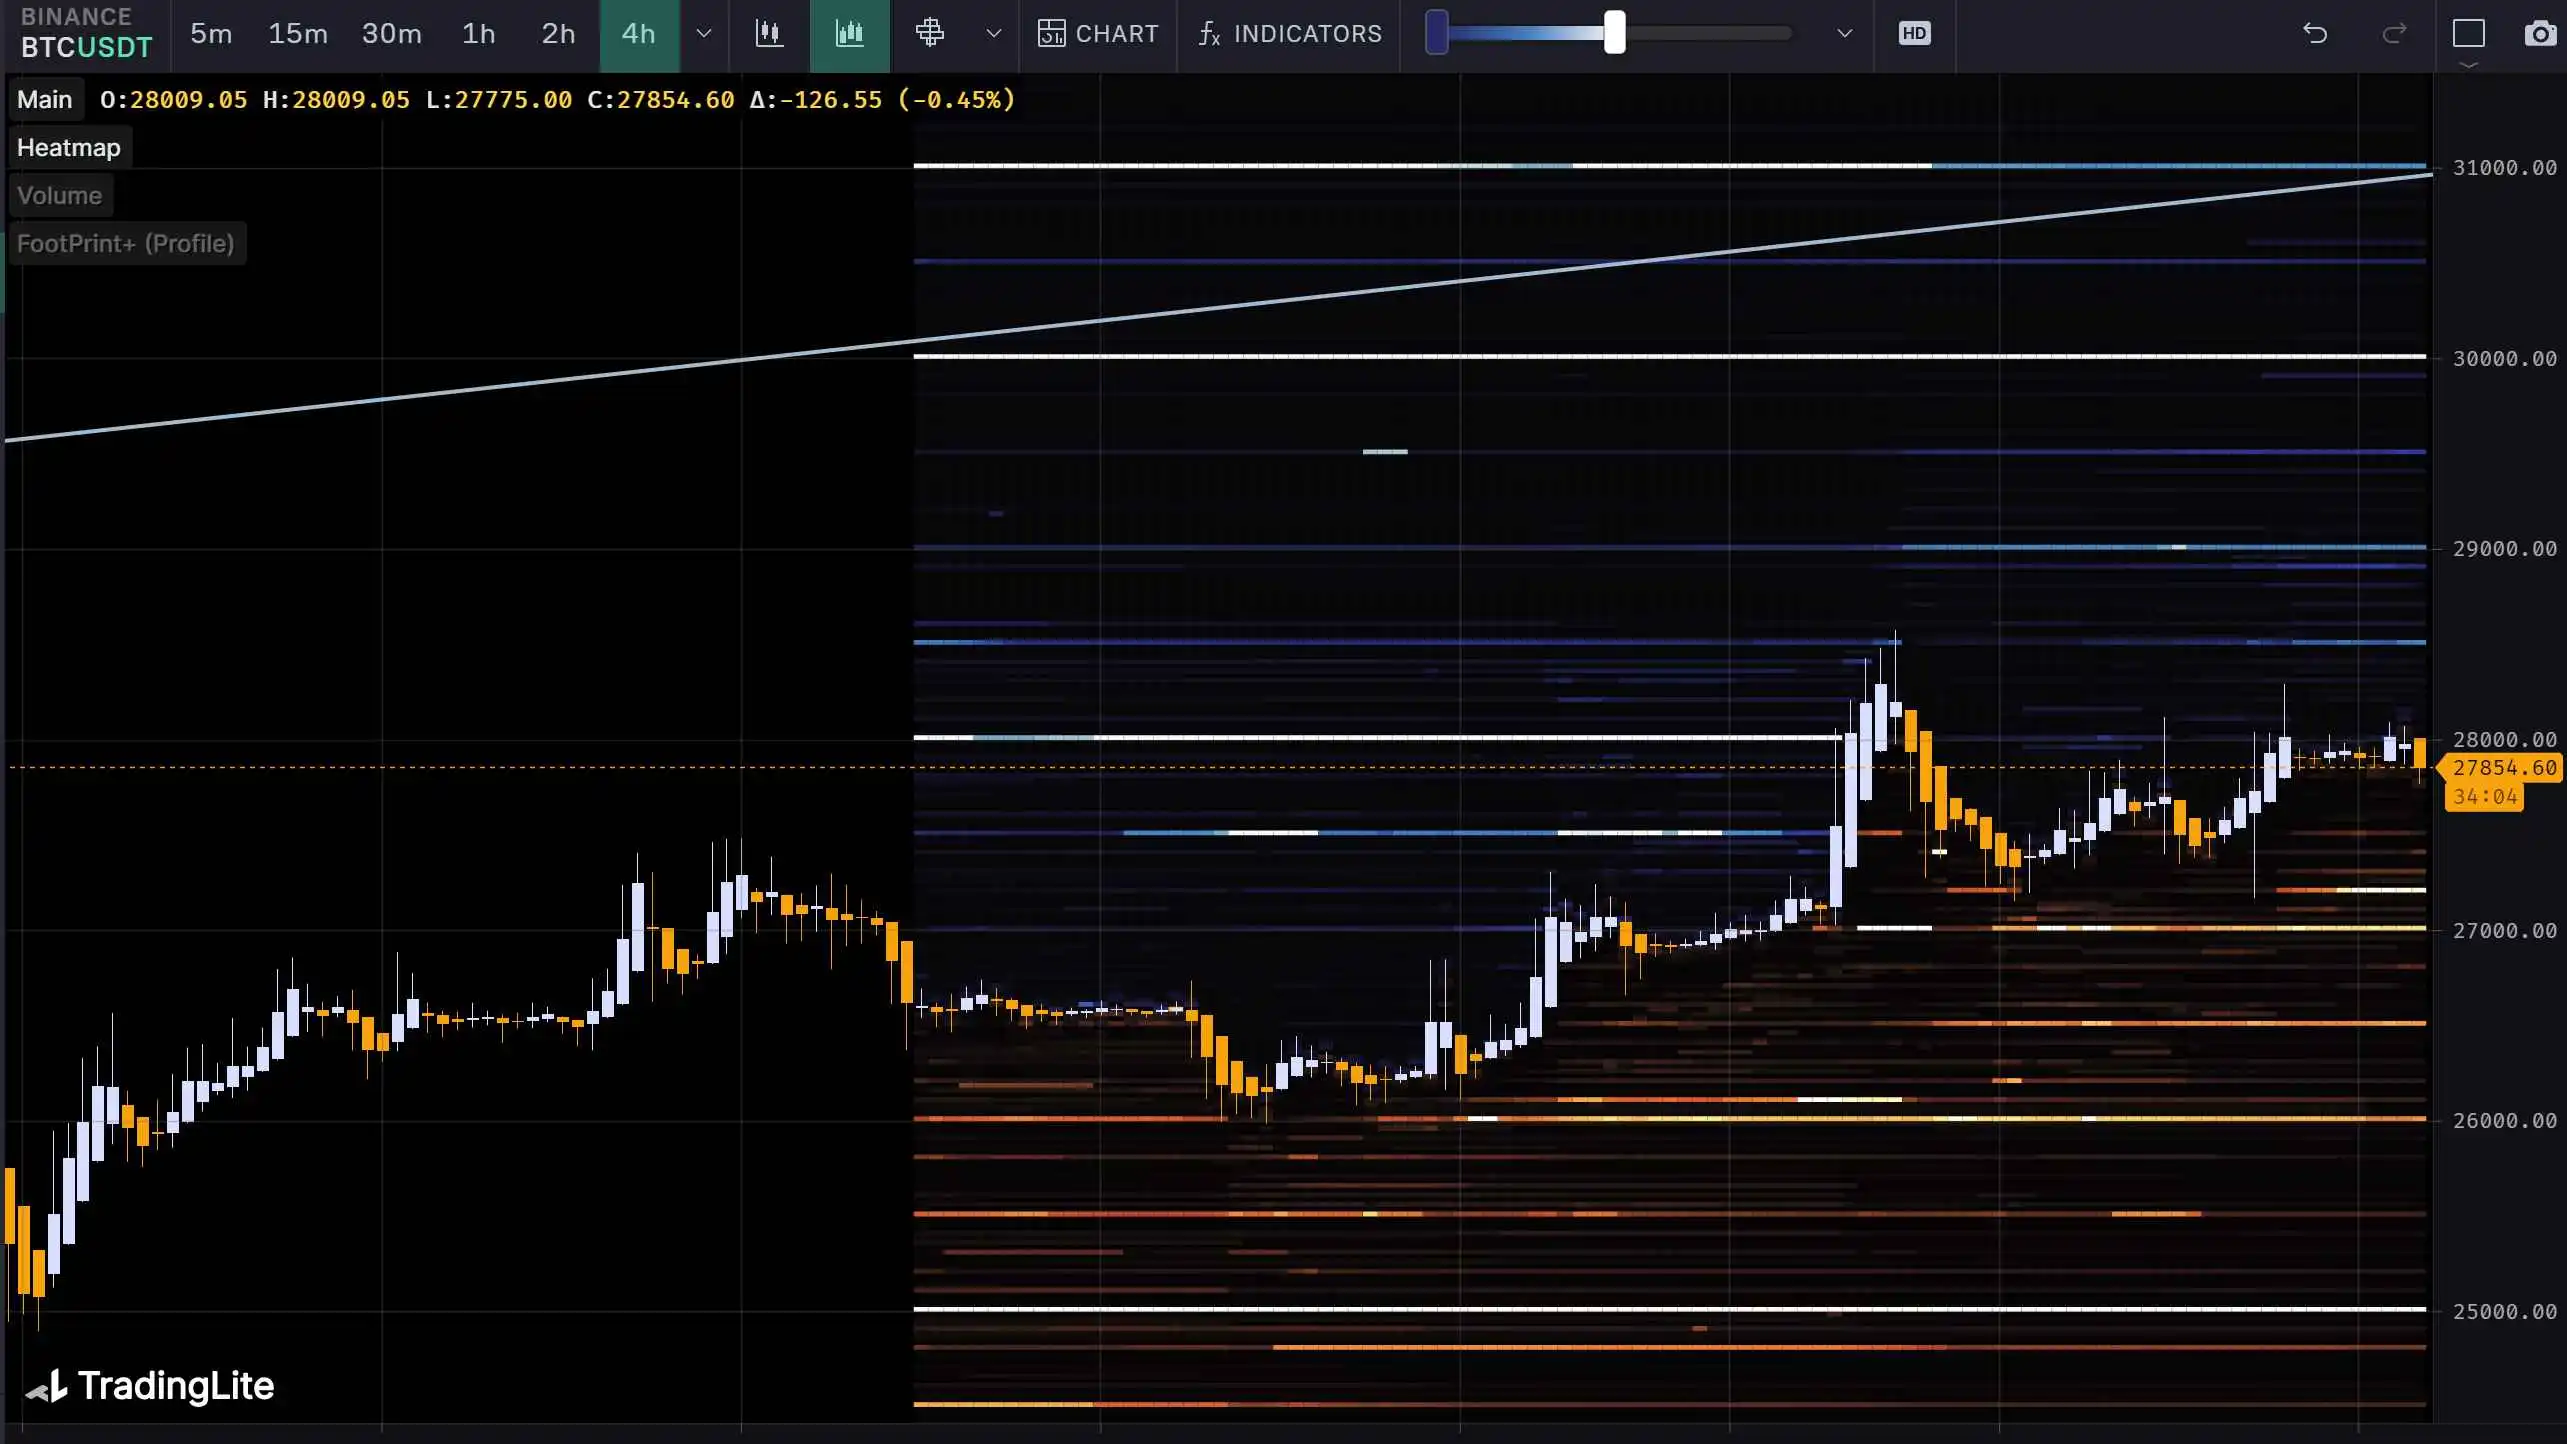Open the INDICATORS menu

tap(1289, 34)
